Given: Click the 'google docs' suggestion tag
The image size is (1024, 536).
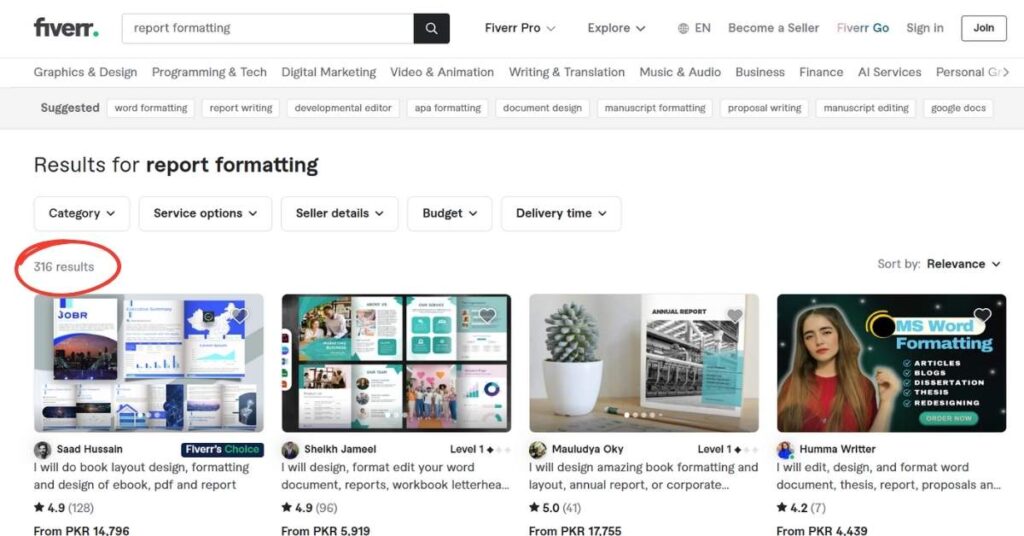Looking at the screenshot, I should click(958, 108).
